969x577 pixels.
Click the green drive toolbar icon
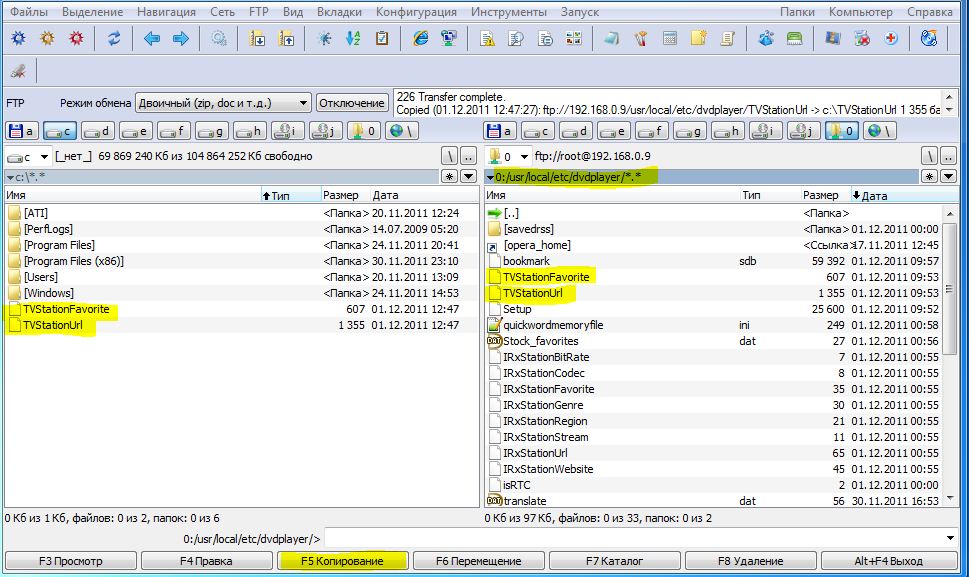click(x=795, y=38)
